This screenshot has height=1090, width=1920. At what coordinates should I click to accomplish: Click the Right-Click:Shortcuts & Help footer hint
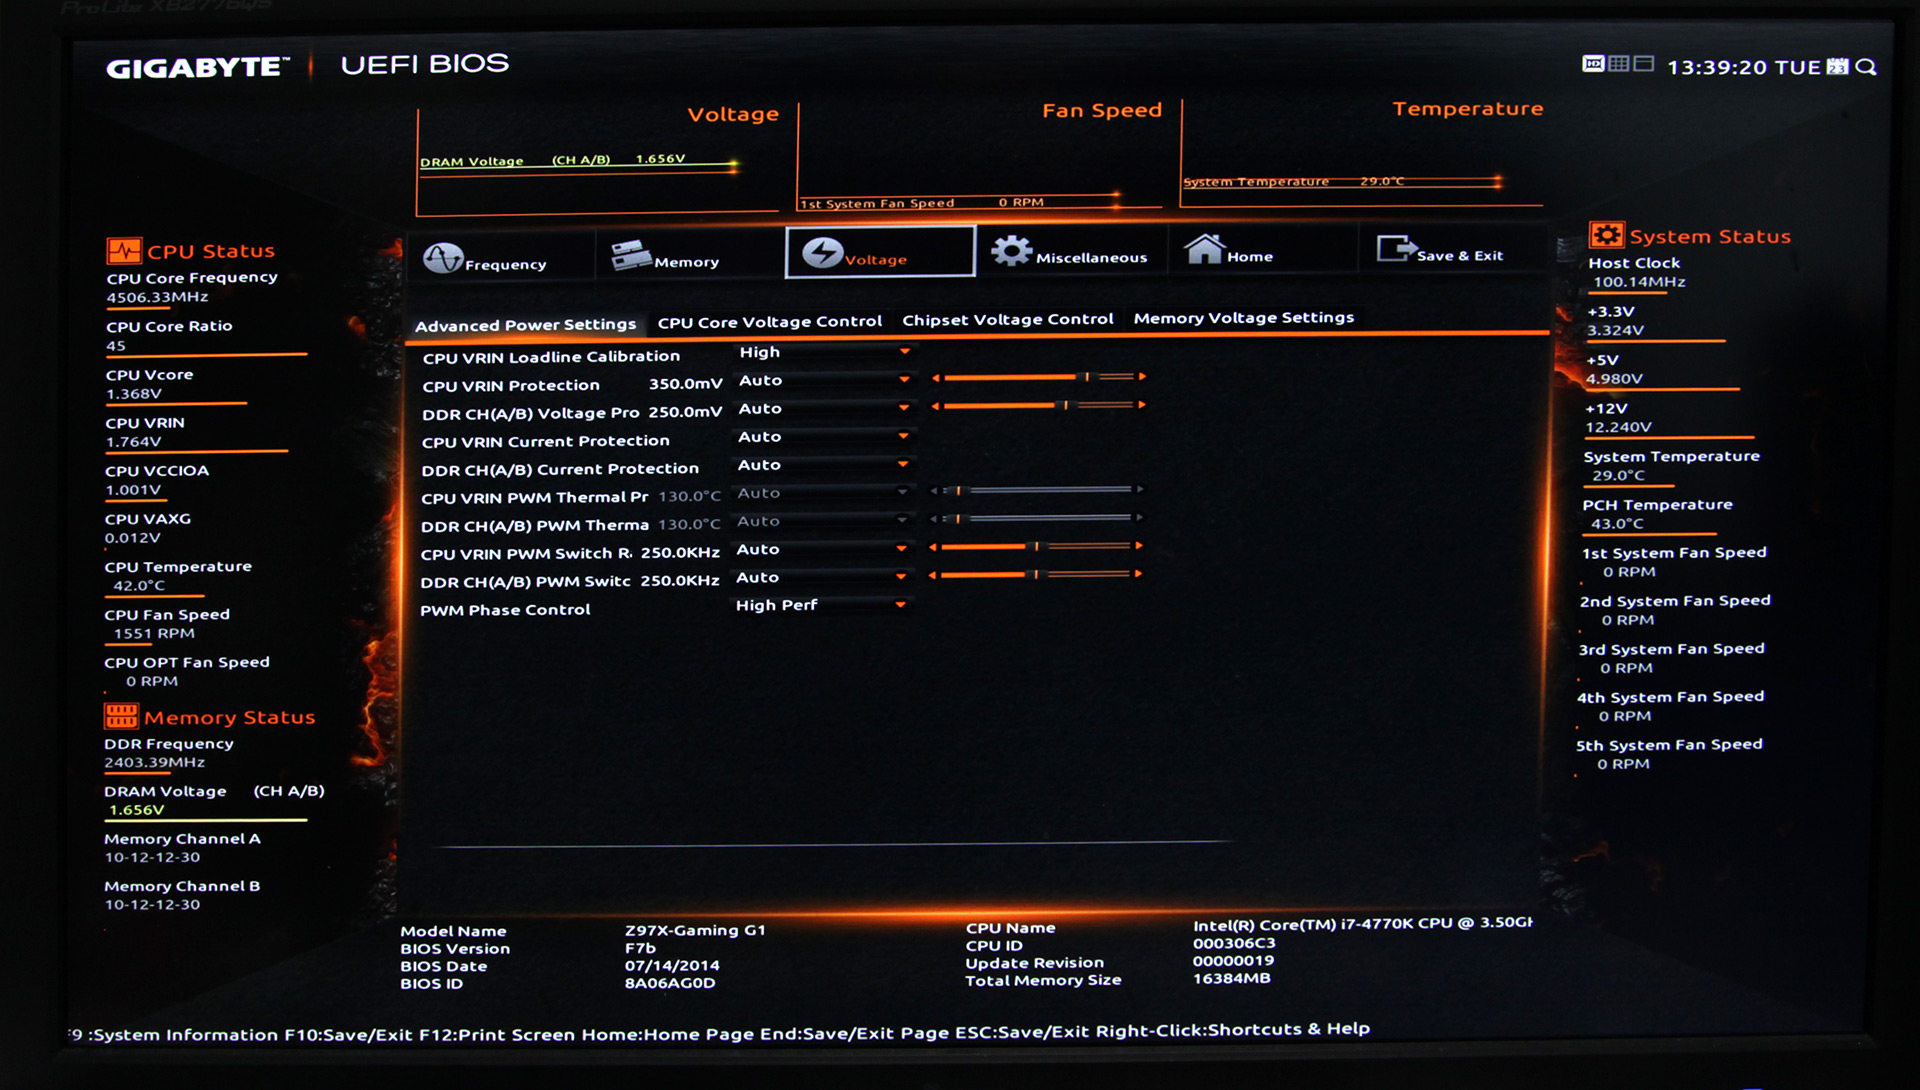(x=1233, y=1029)
